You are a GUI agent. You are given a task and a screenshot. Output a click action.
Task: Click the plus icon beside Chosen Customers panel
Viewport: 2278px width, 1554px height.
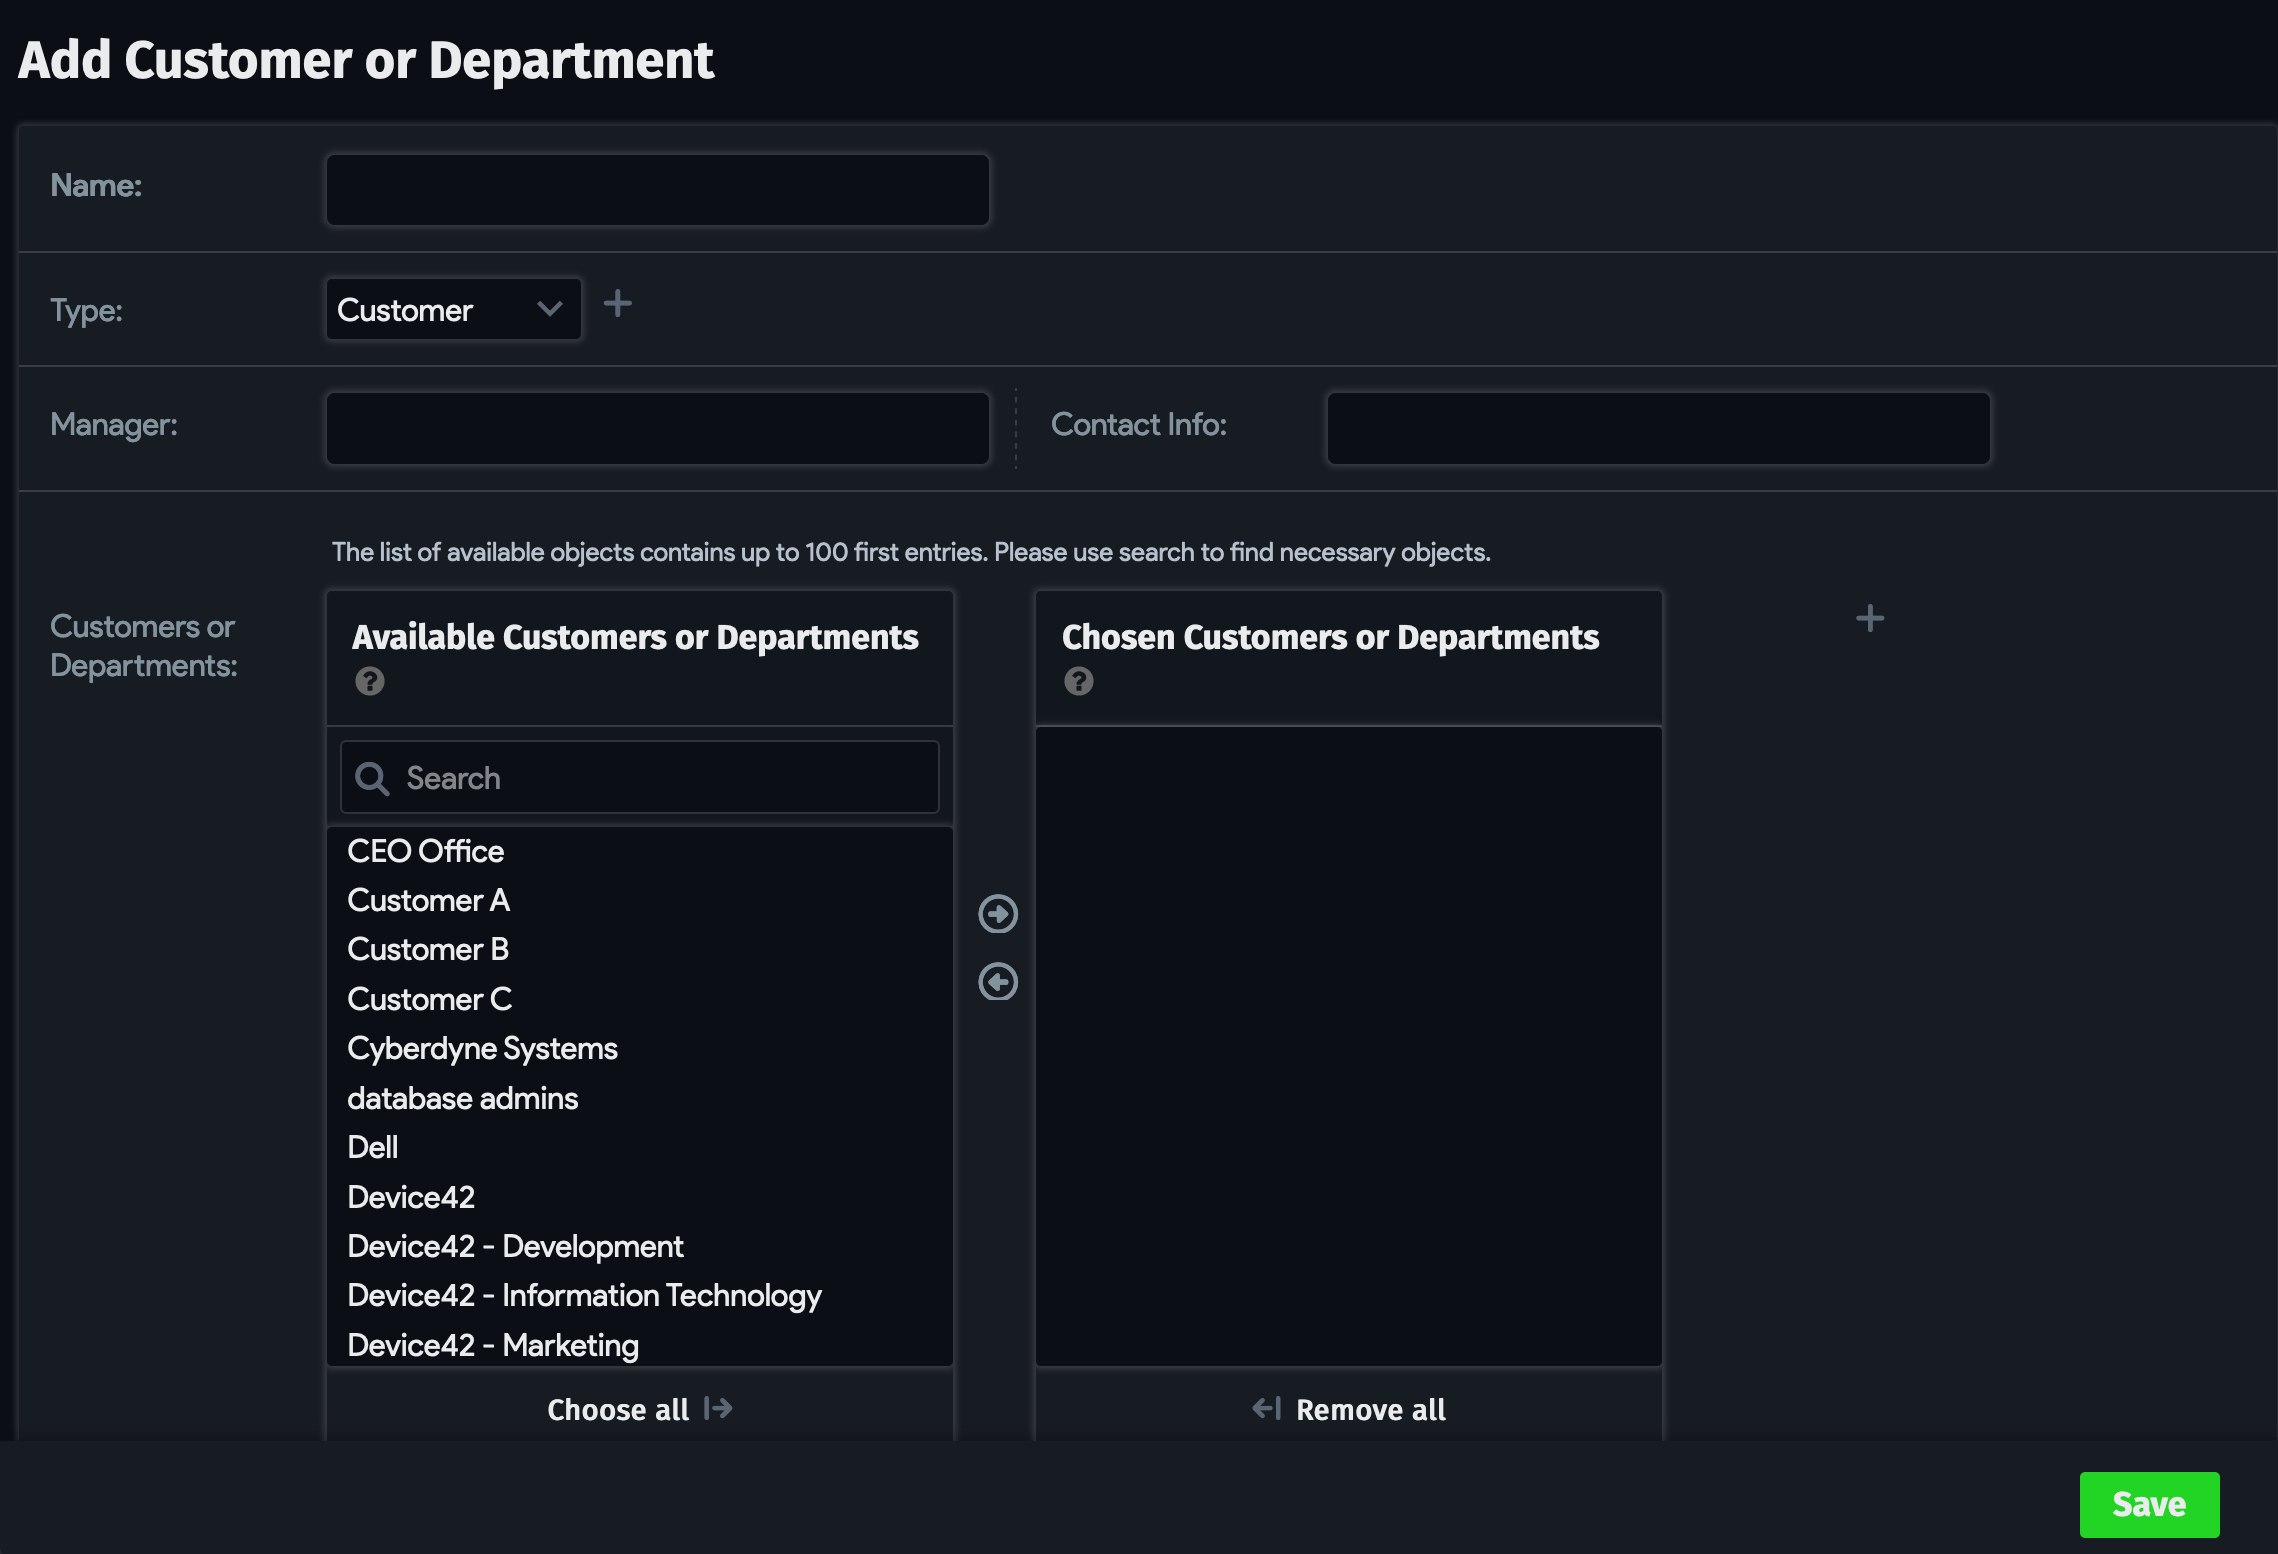click(x=1869, y=619)
